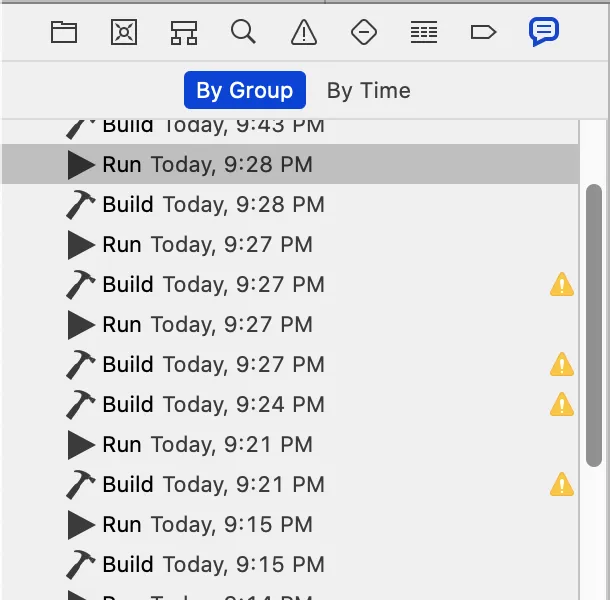Open the Find navigator magnifier icon

click(x=244, y=32)
